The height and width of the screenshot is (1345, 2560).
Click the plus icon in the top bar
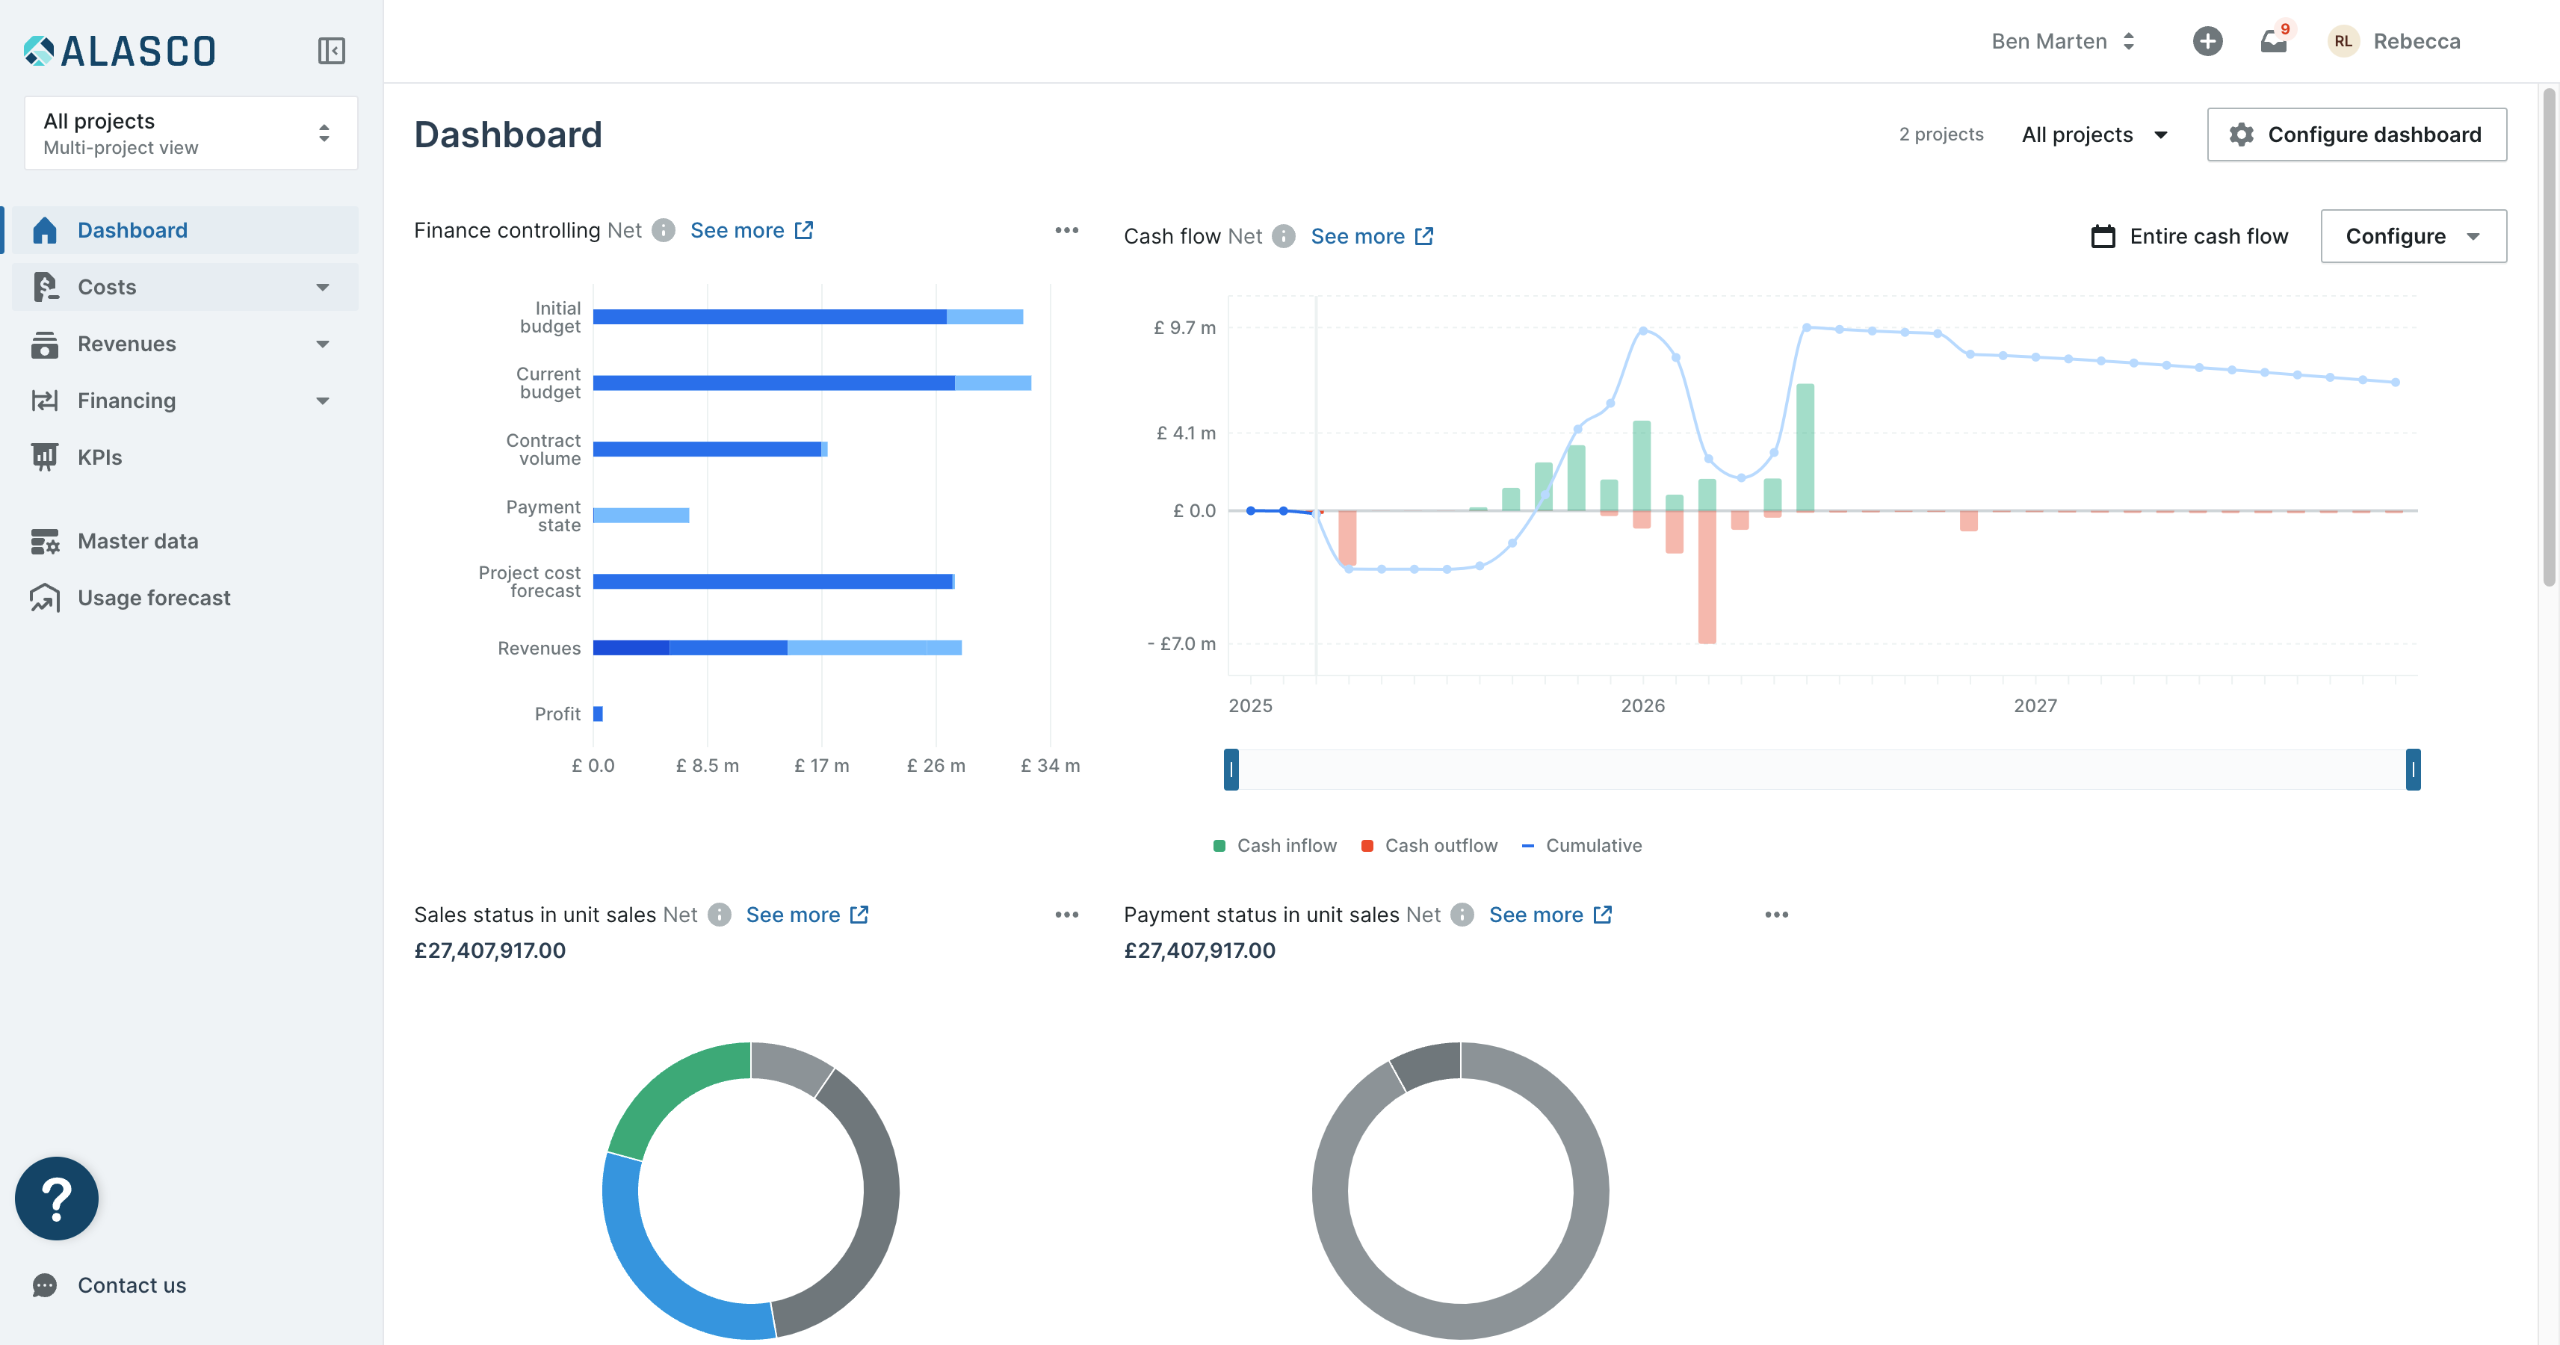2207,41
